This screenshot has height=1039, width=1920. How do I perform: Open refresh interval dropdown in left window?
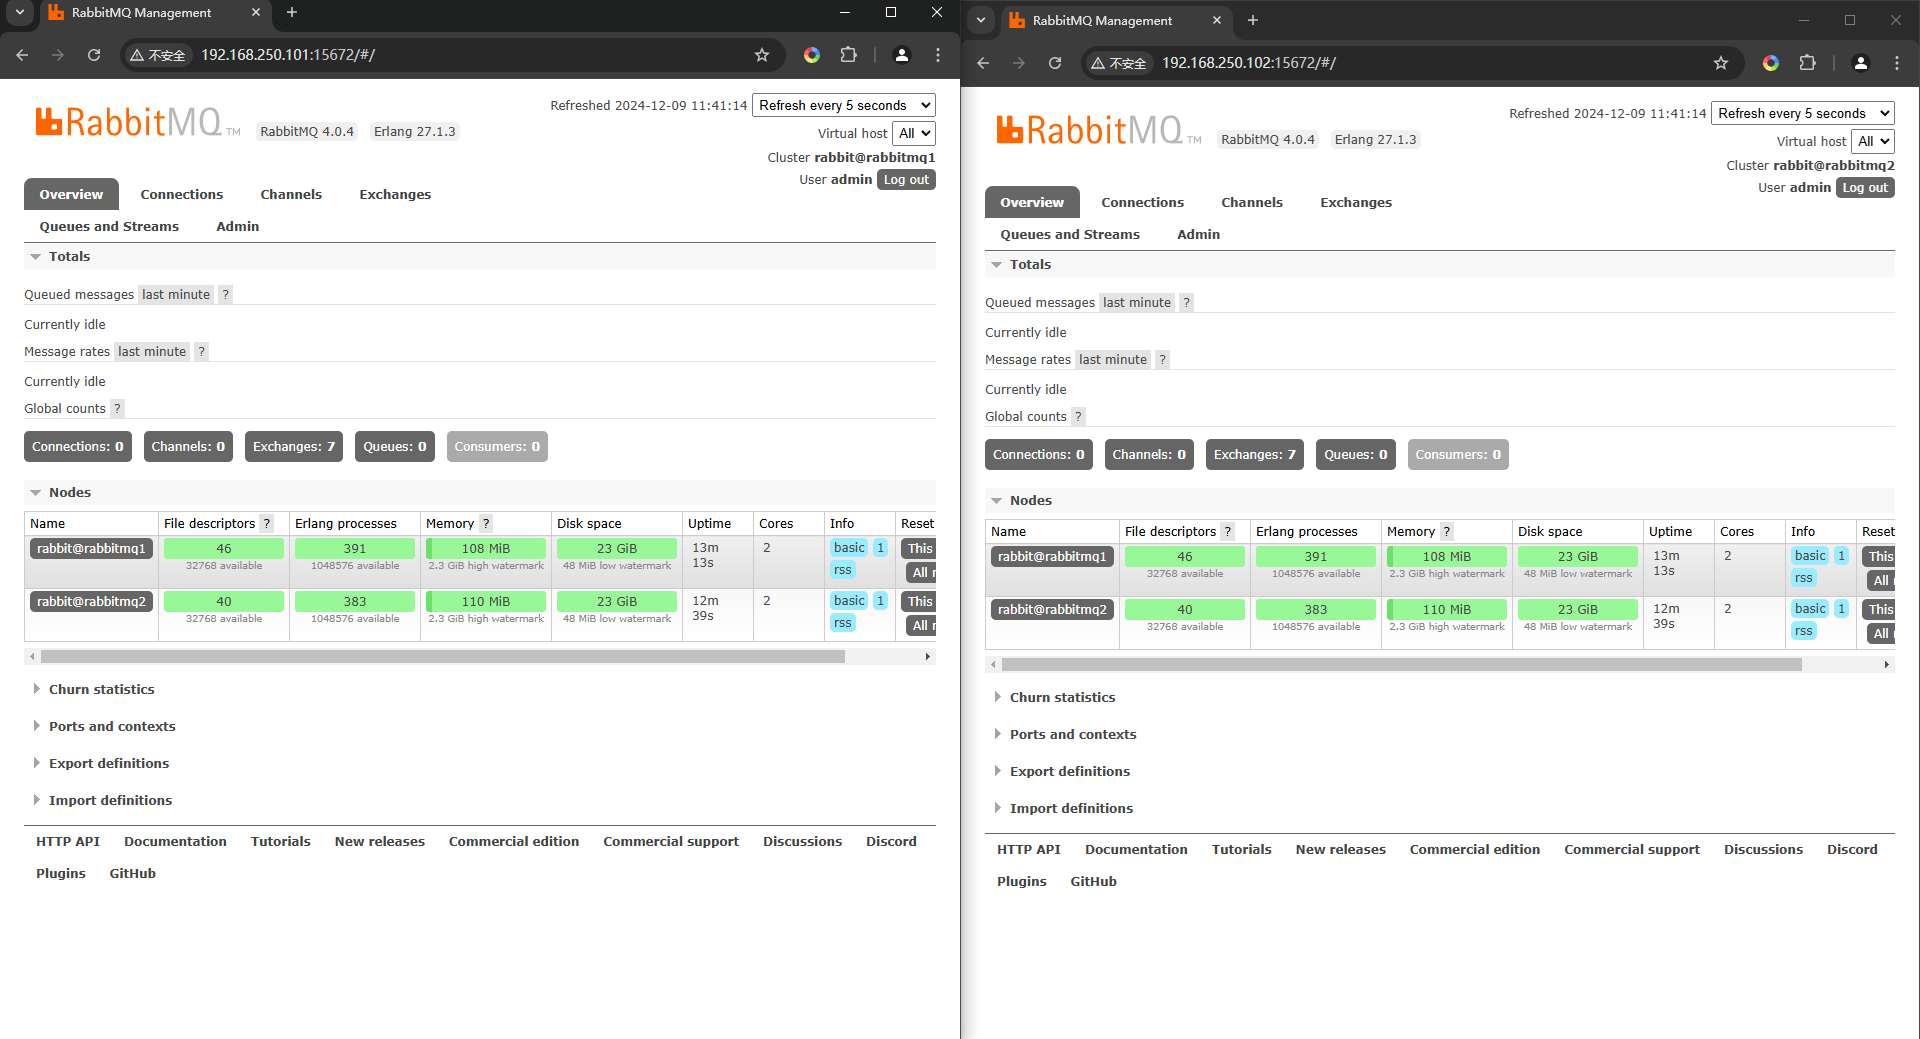(844, 105)
